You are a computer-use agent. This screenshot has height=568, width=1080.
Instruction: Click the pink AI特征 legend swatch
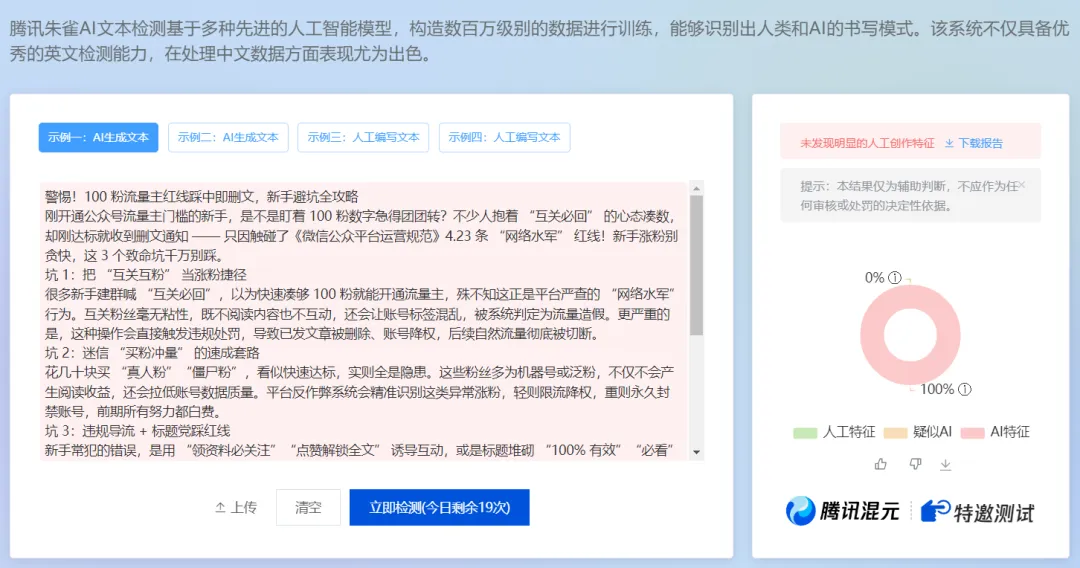click(x=972, y=433)
